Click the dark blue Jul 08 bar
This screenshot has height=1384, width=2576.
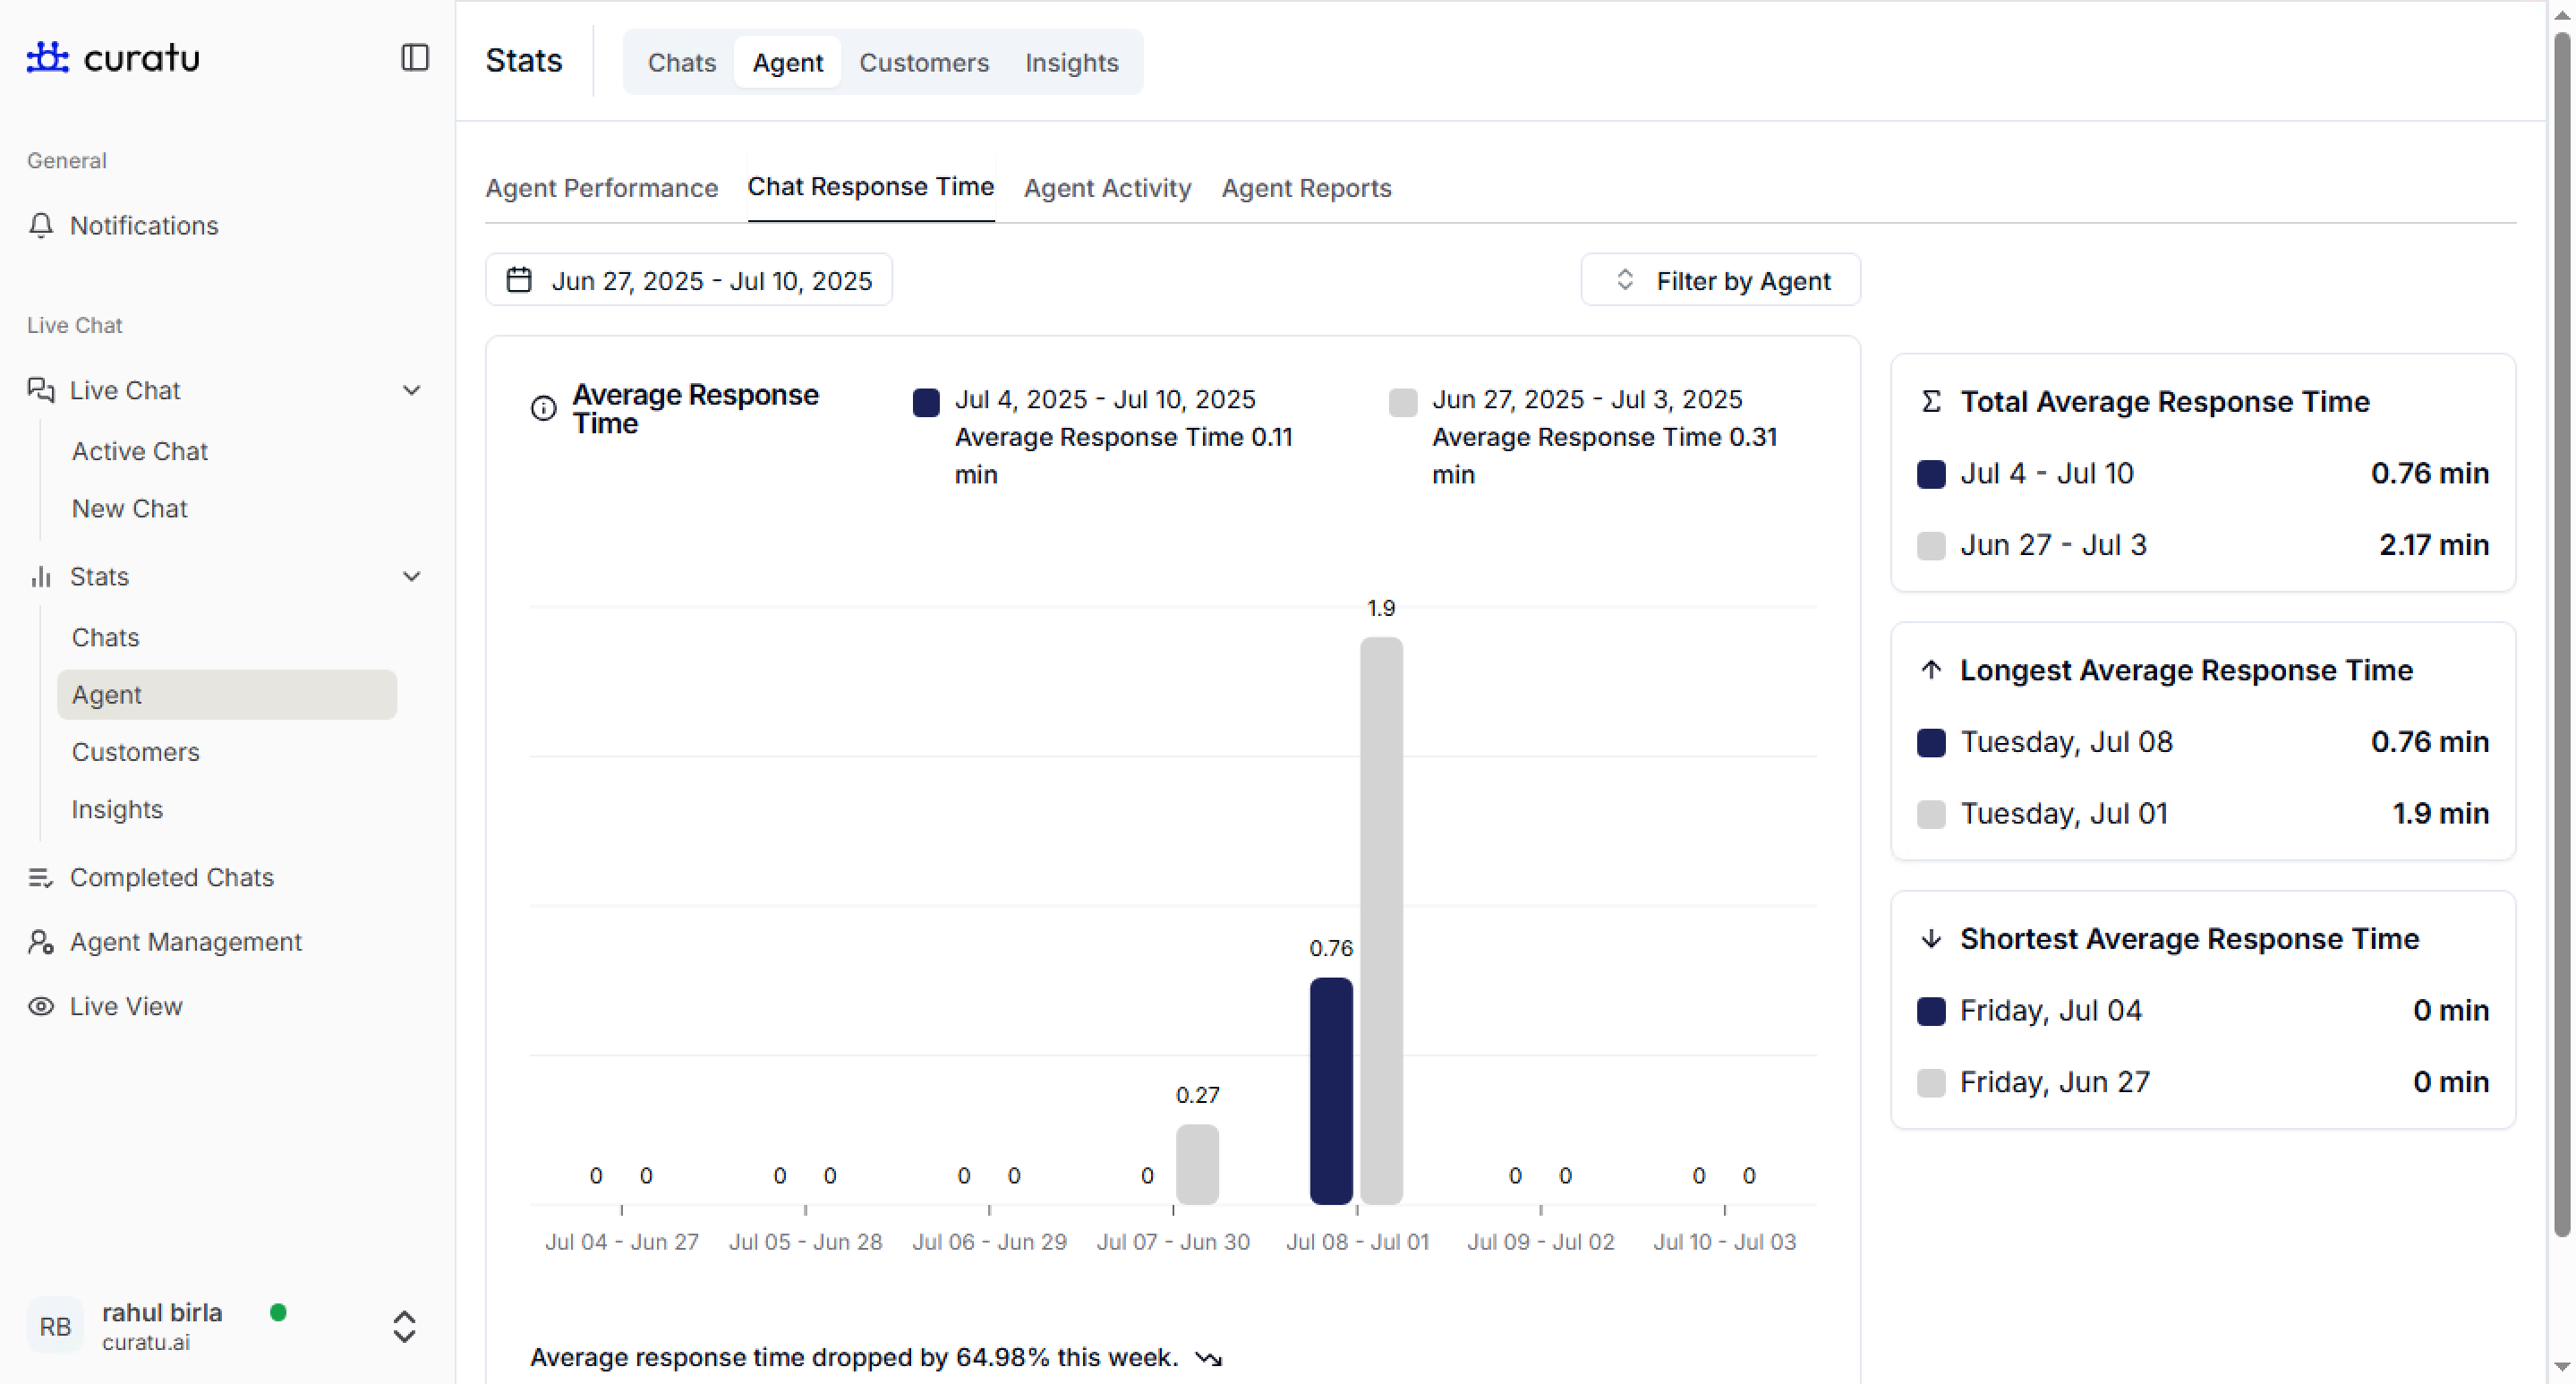1331,1090
